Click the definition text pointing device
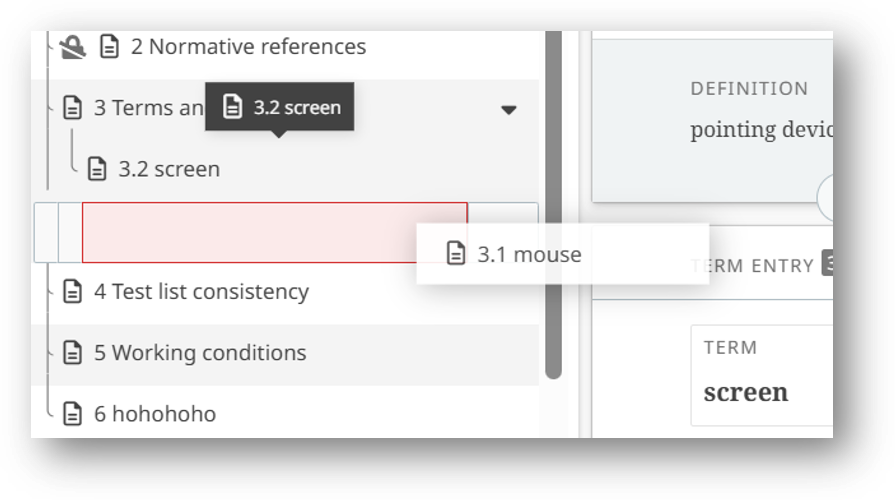 click(761, 130)
